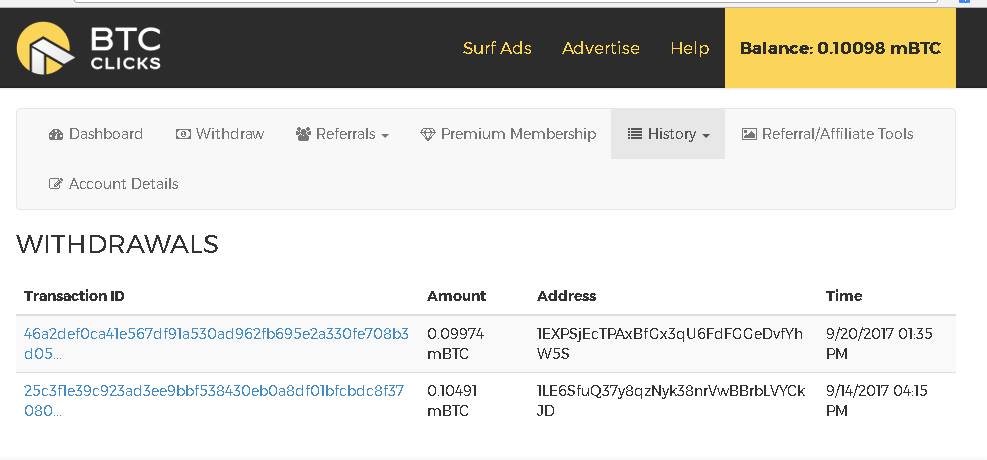987x460 pixels.
Task: Go to the Advertise page
Action: (601, 48)
